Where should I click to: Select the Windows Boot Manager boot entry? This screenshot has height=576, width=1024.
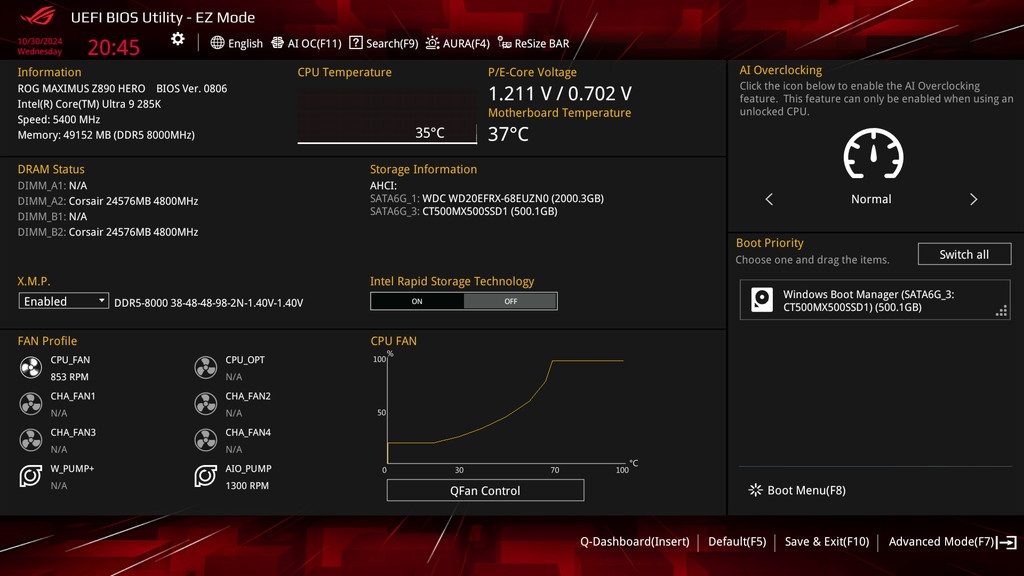(874, 300)
